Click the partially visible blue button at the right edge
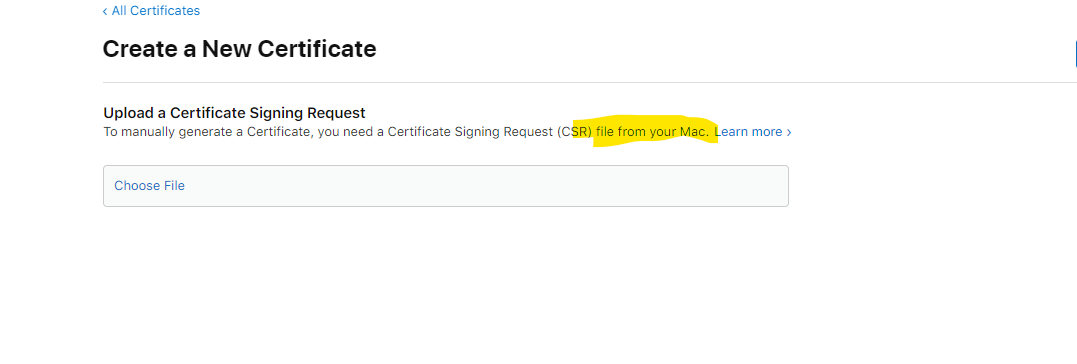Screen dimensions: 1077x364 coord(1075,54)
